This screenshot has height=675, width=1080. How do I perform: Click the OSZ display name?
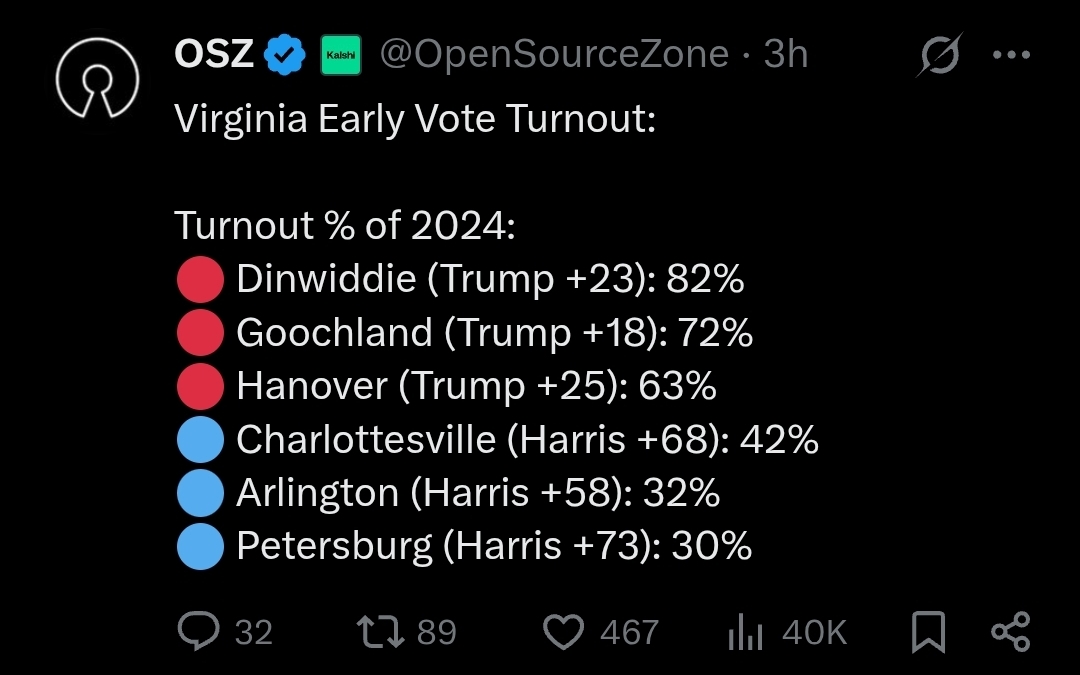pyautogui.click(x=214, y=54)
